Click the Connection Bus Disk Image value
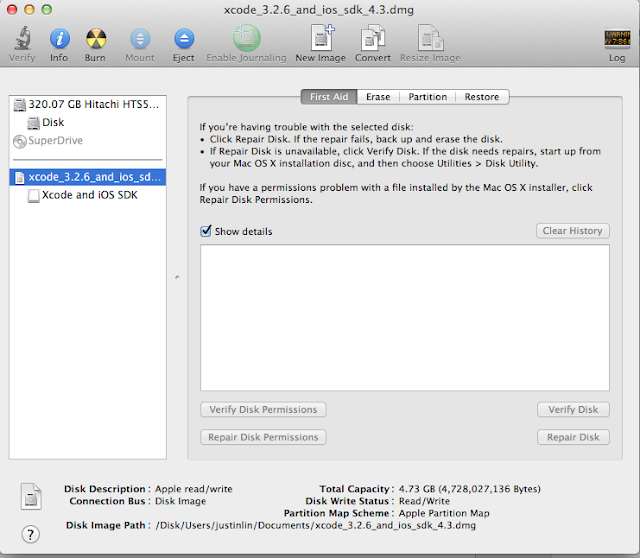Viewport: 640px width, 558px height. (180, 501)
